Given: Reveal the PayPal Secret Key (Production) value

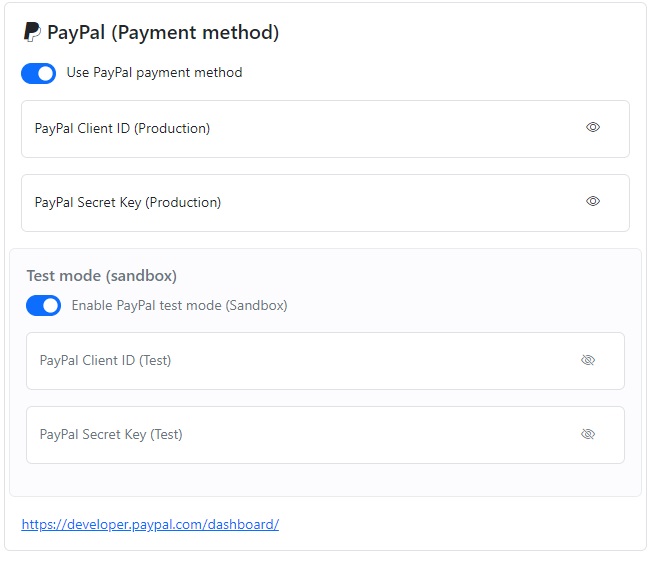Looking at the screenshot, I should point(593,202).
